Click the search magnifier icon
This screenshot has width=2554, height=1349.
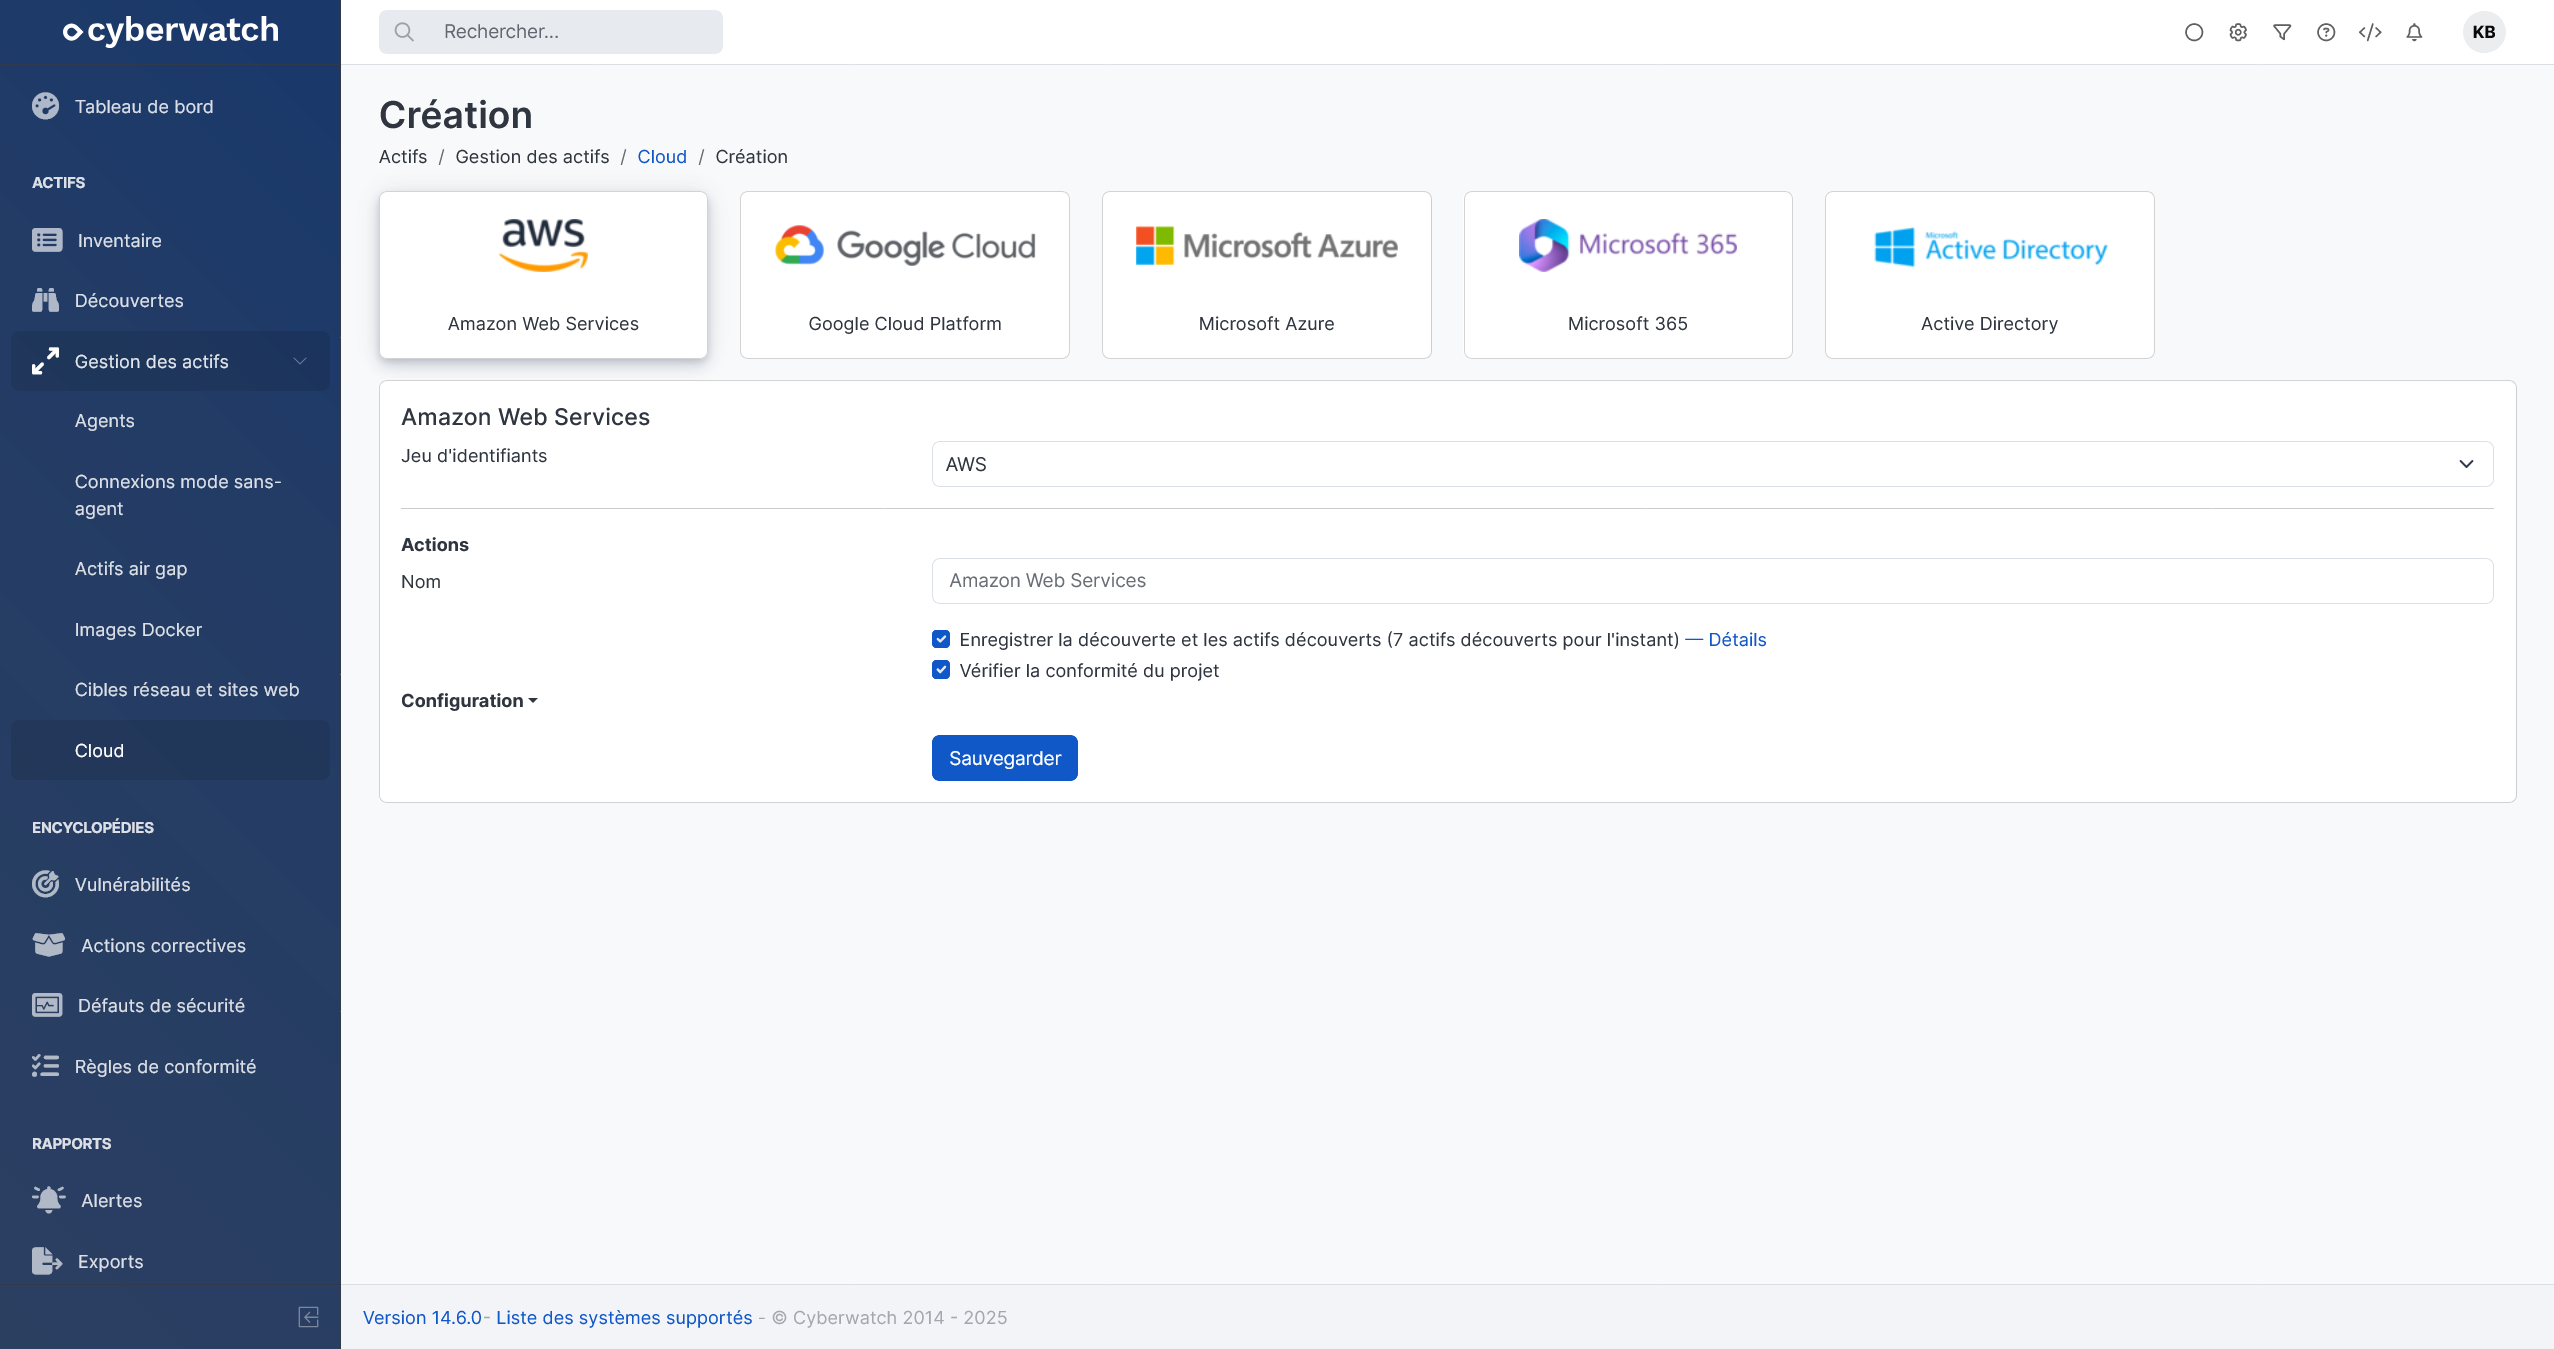click(404, 32)
